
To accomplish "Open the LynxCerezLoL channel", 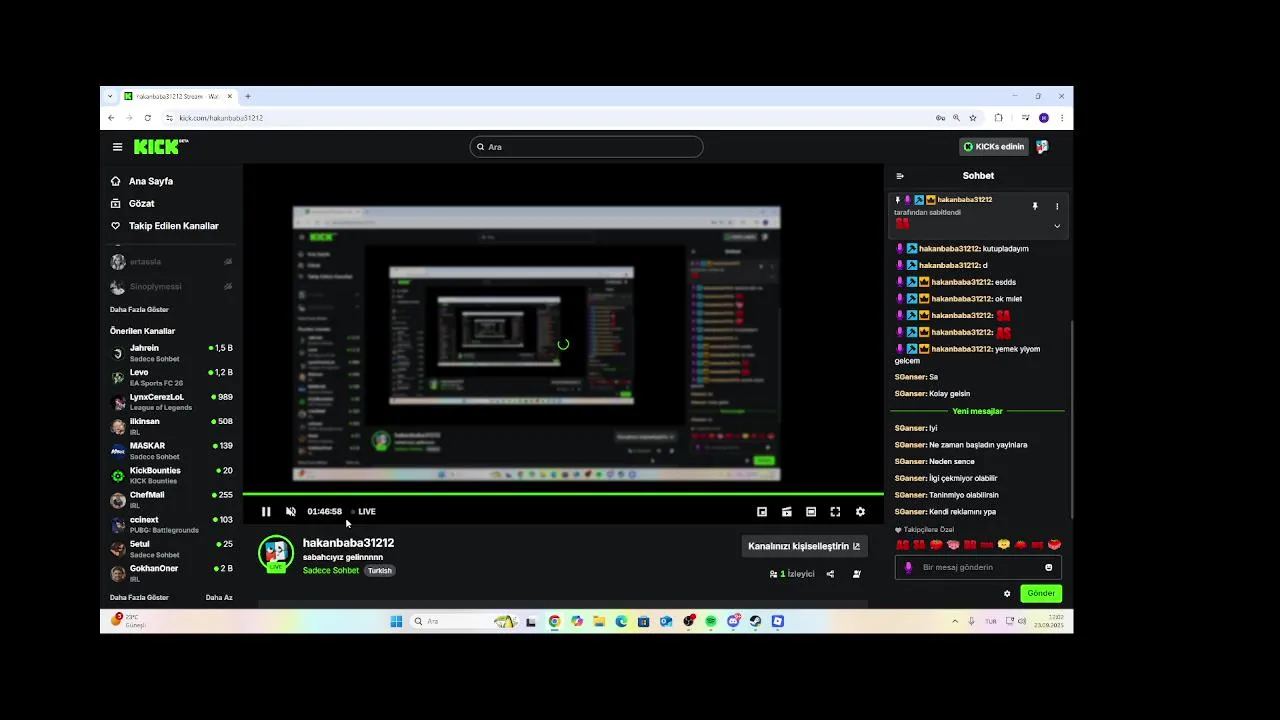I will point(171,402).
